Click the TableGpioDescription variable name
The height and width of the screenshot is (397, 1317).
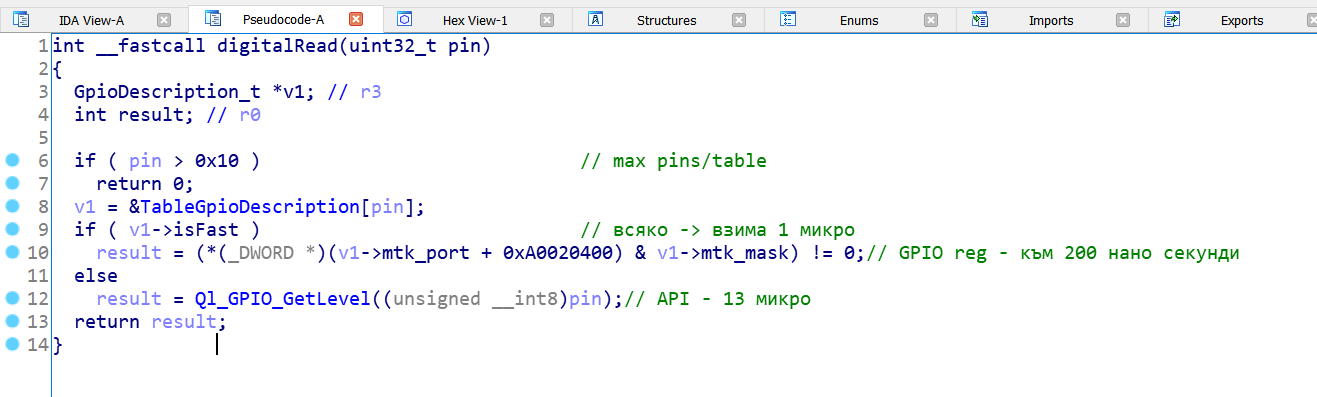[x=249, y=207]
